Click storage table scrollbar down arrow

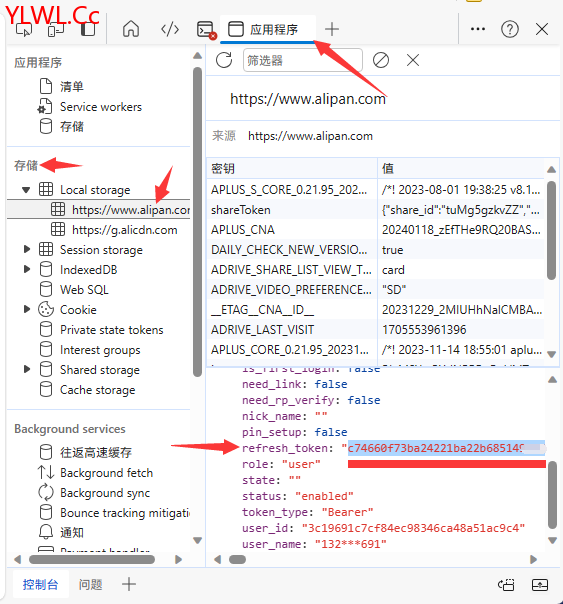click(551, 354)
